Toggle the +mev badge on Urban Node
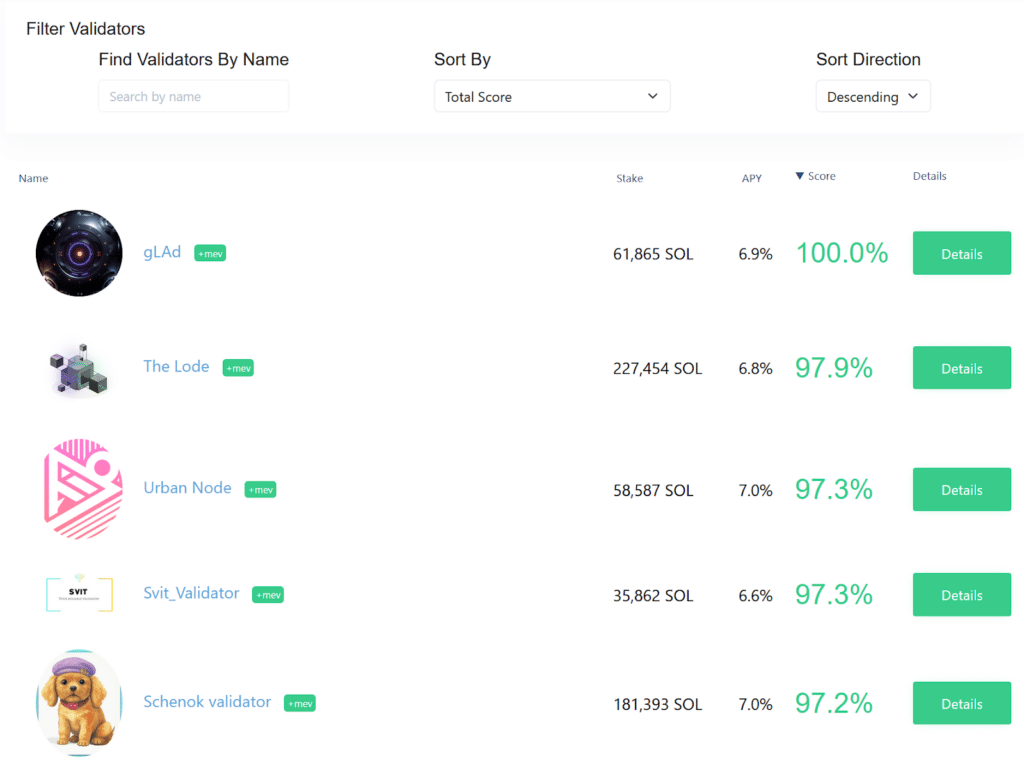Image resolution: width=1024 pixels, height=758 pixels. click(x=260, y=489)
